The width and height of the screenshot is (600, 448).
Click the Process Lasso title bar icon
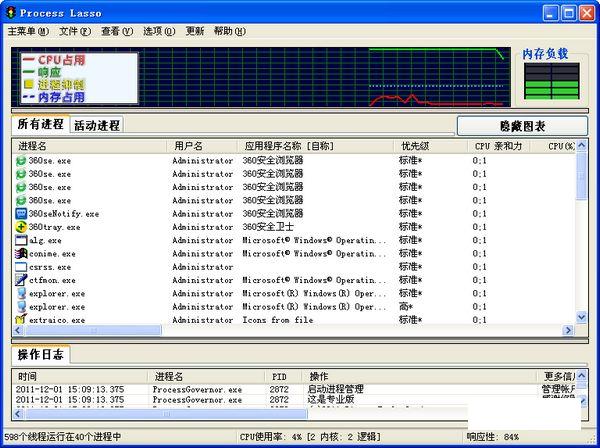(11, 11)
